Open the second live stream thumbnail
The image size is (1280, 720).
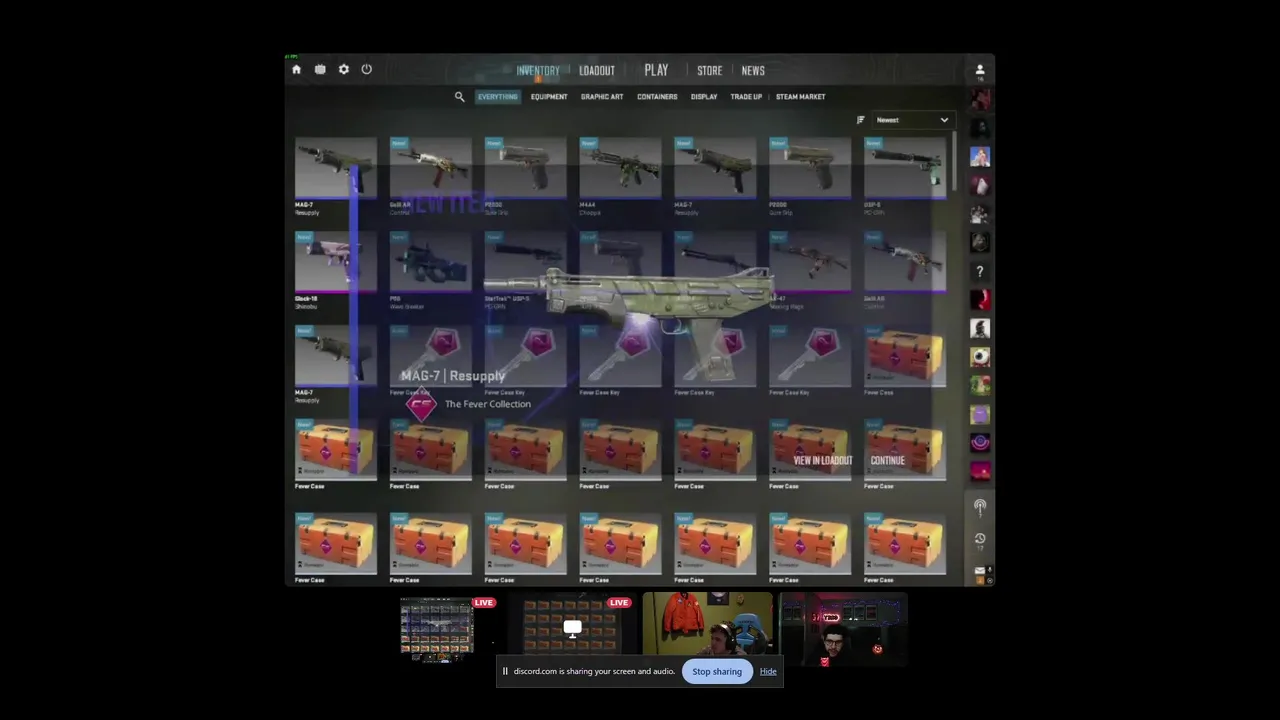(572, 628)
